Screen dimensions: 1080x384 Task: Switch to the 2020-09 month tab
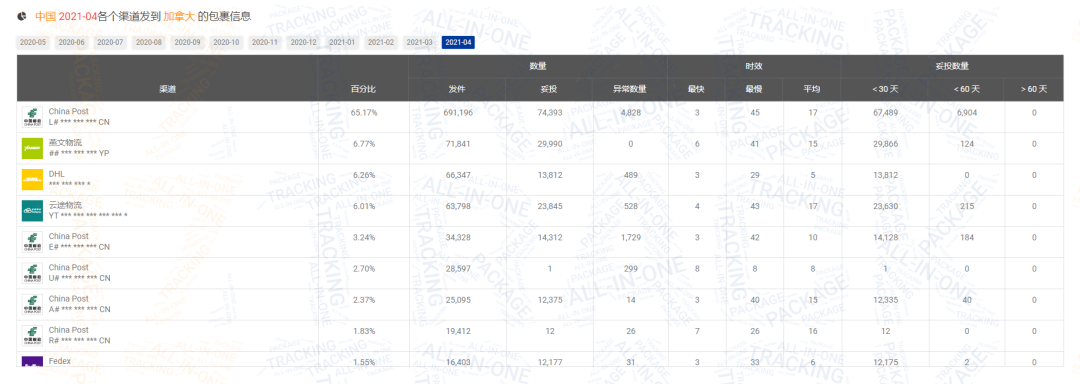tap(187, 42)
